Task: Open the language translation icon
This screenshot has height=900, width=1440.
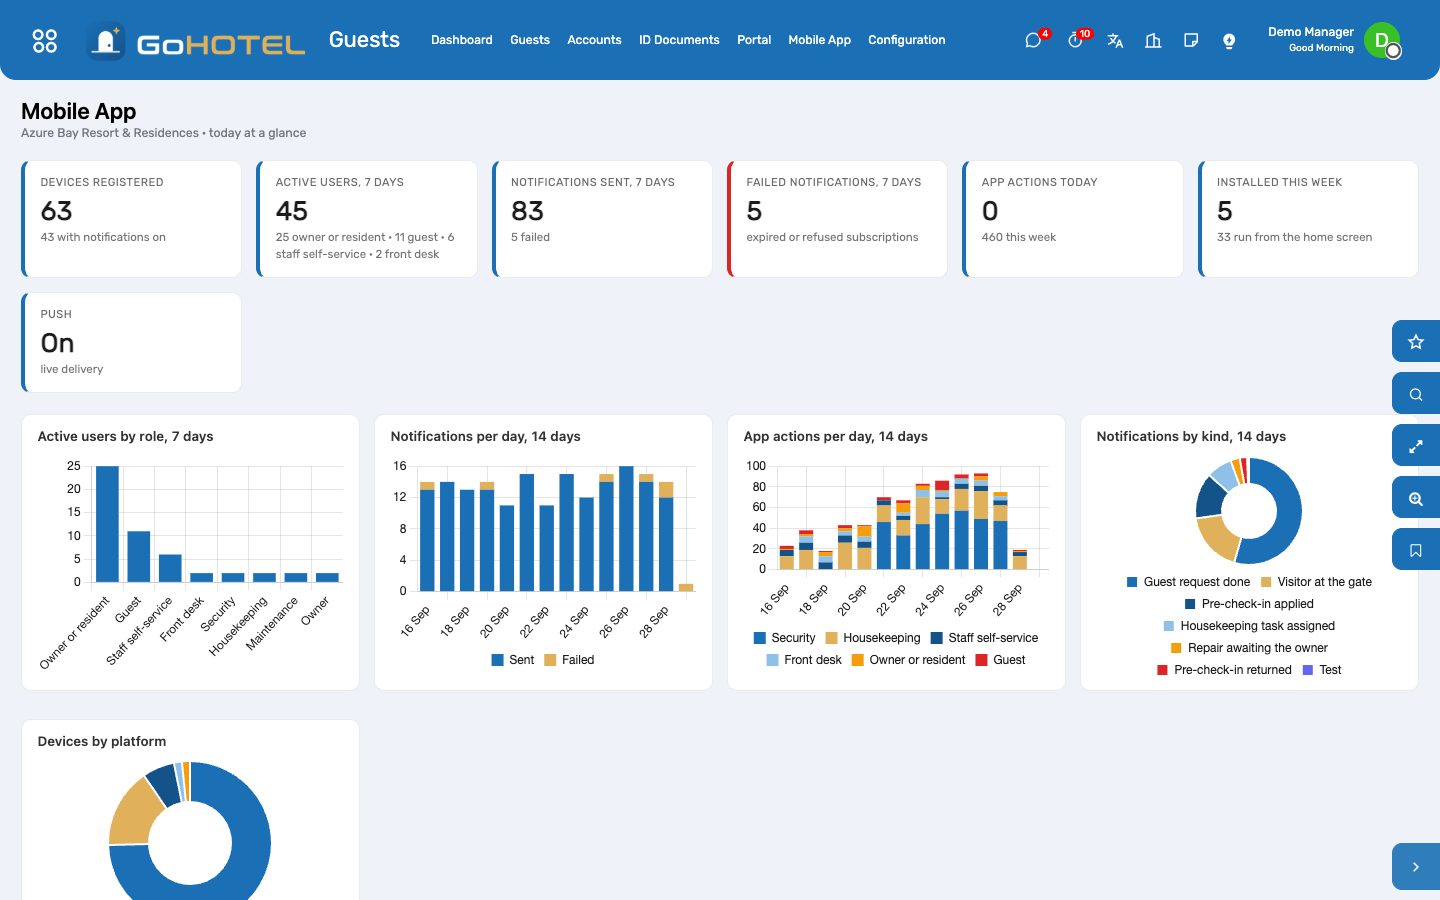Action: pos(1115,40)
